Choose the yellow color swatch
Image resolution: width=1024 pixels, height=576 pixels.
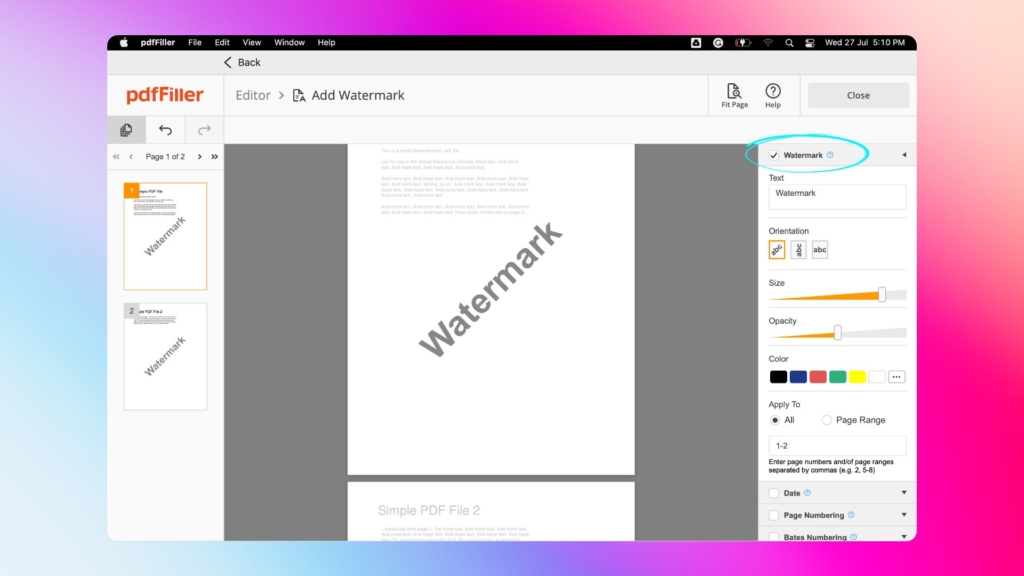[x=857, y=377]
